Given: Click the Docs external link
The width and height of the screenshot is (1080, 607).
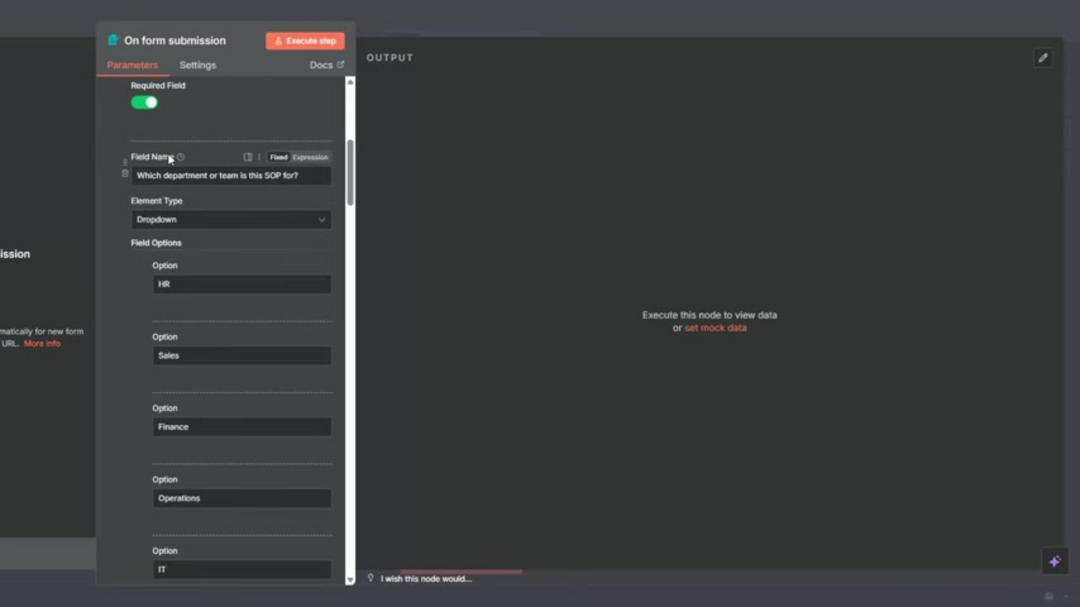Looking at the screenshot, I should 325,64.
